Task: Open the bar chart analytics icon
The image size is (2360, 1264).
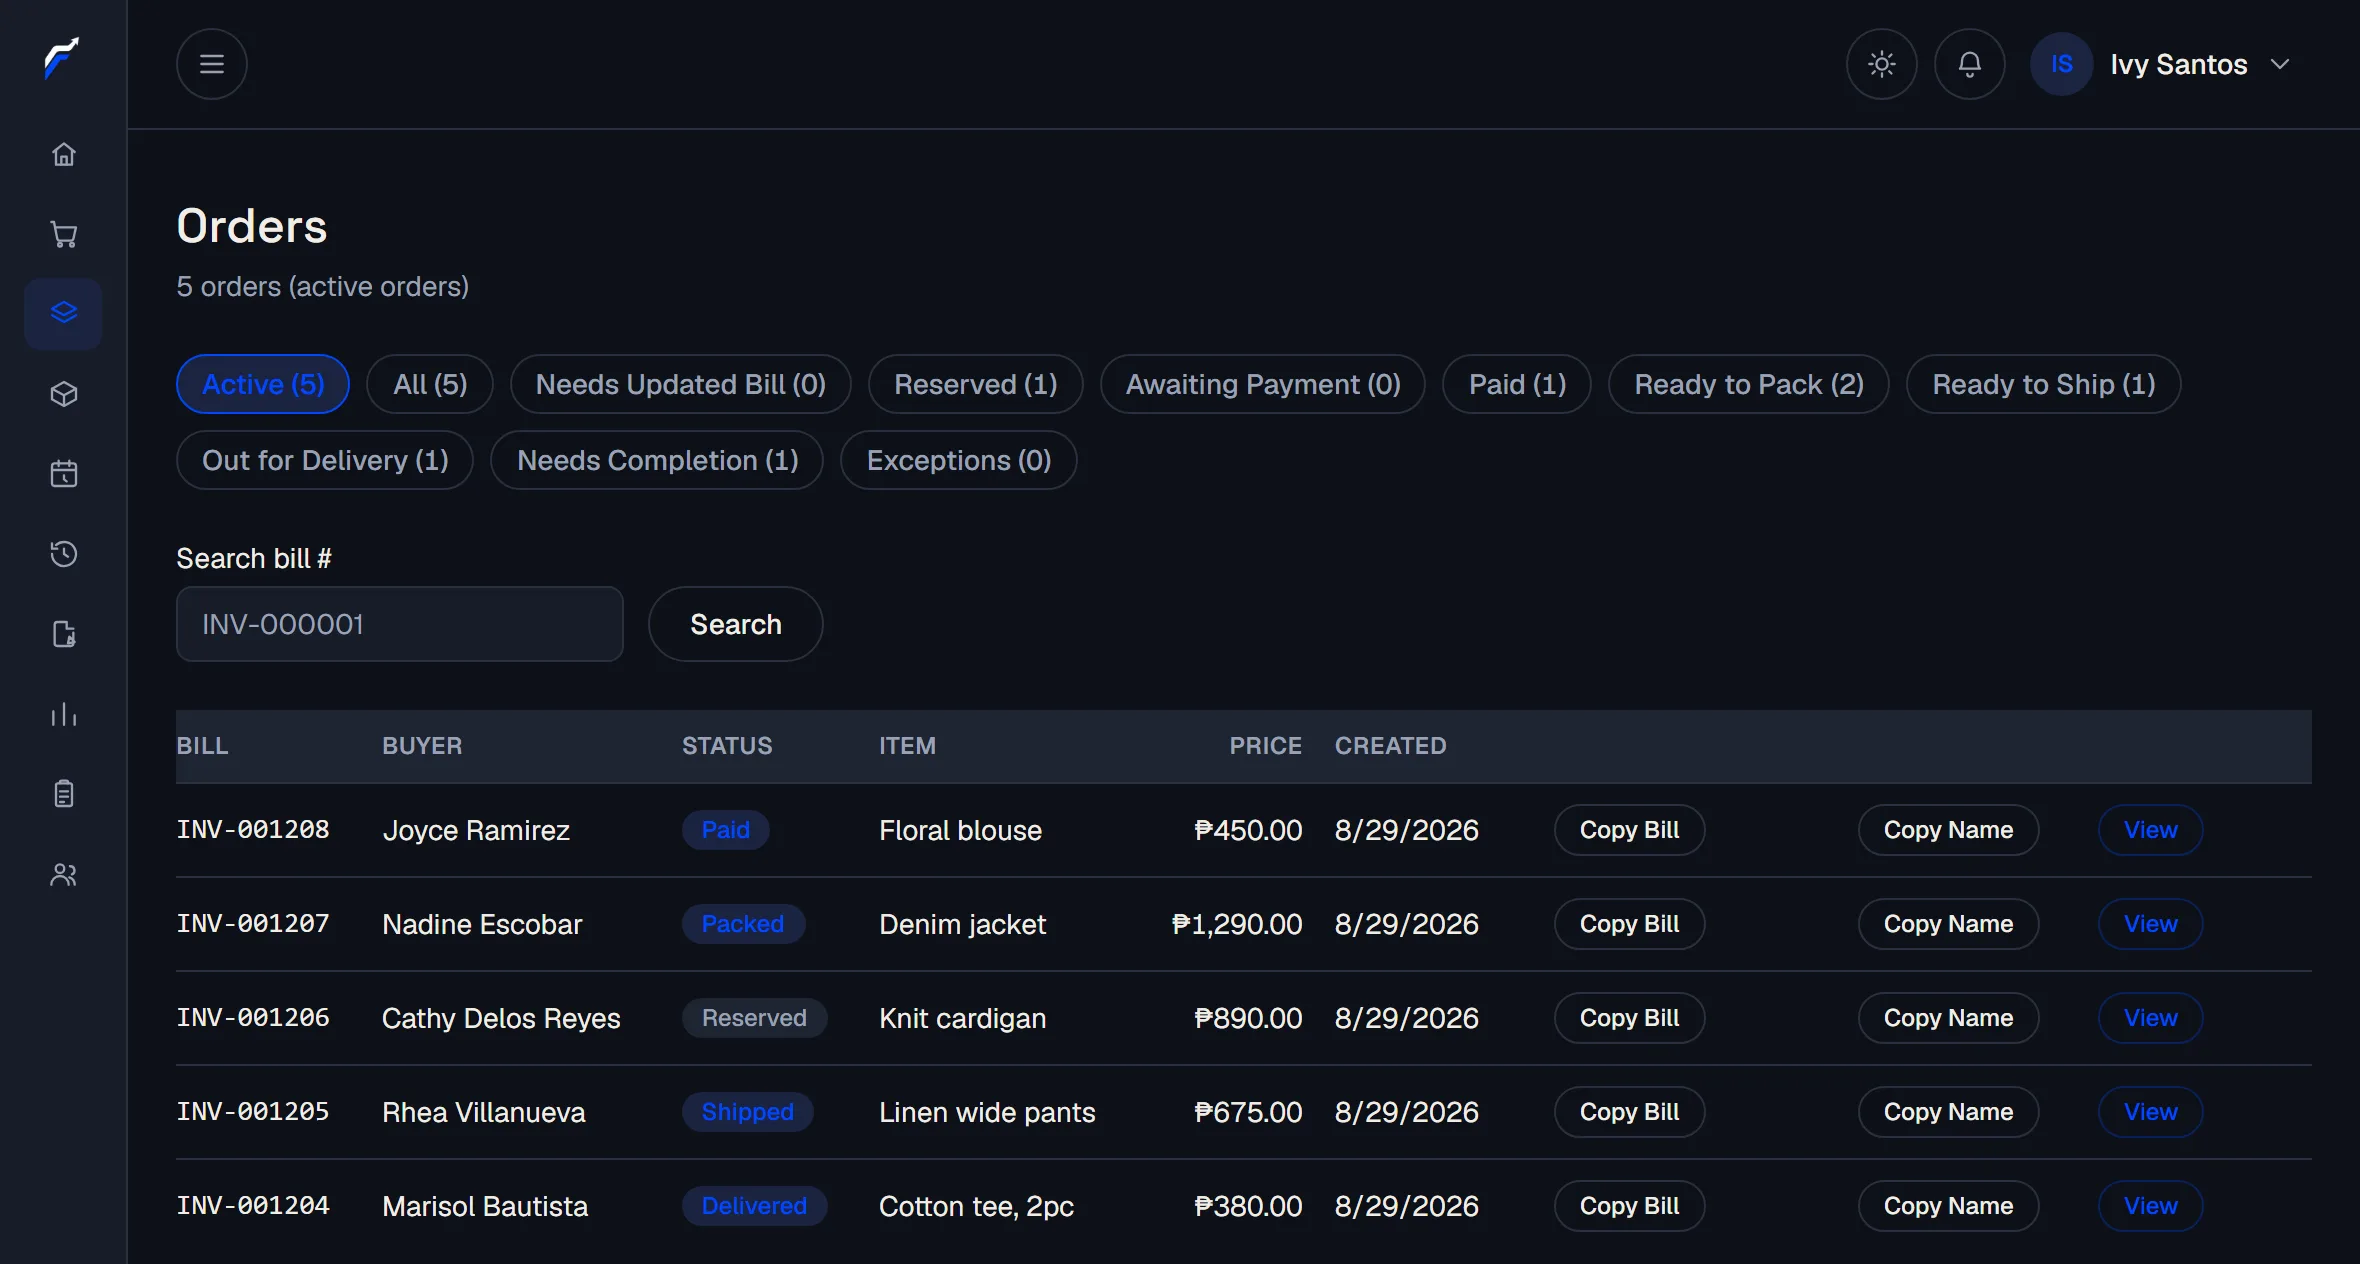Action: [64, 714]
